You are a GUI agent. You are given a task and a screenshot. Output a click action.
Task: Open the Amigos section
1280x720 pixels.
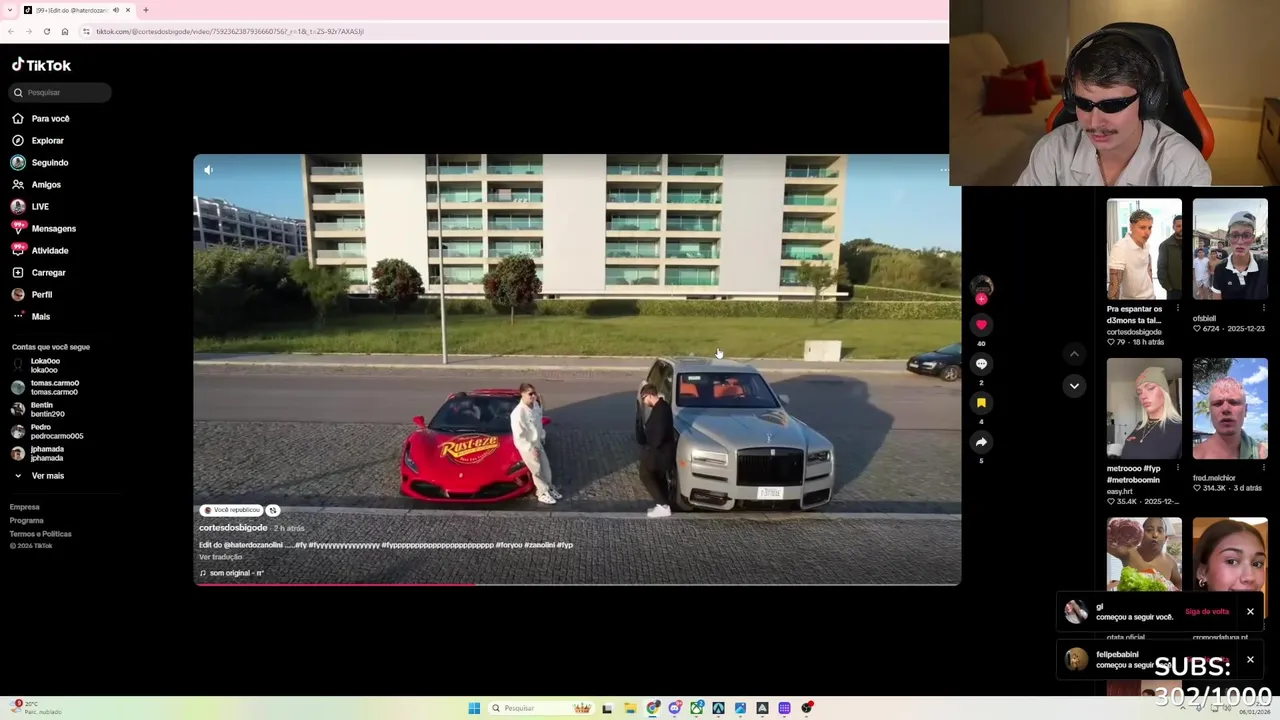[36, 184]
